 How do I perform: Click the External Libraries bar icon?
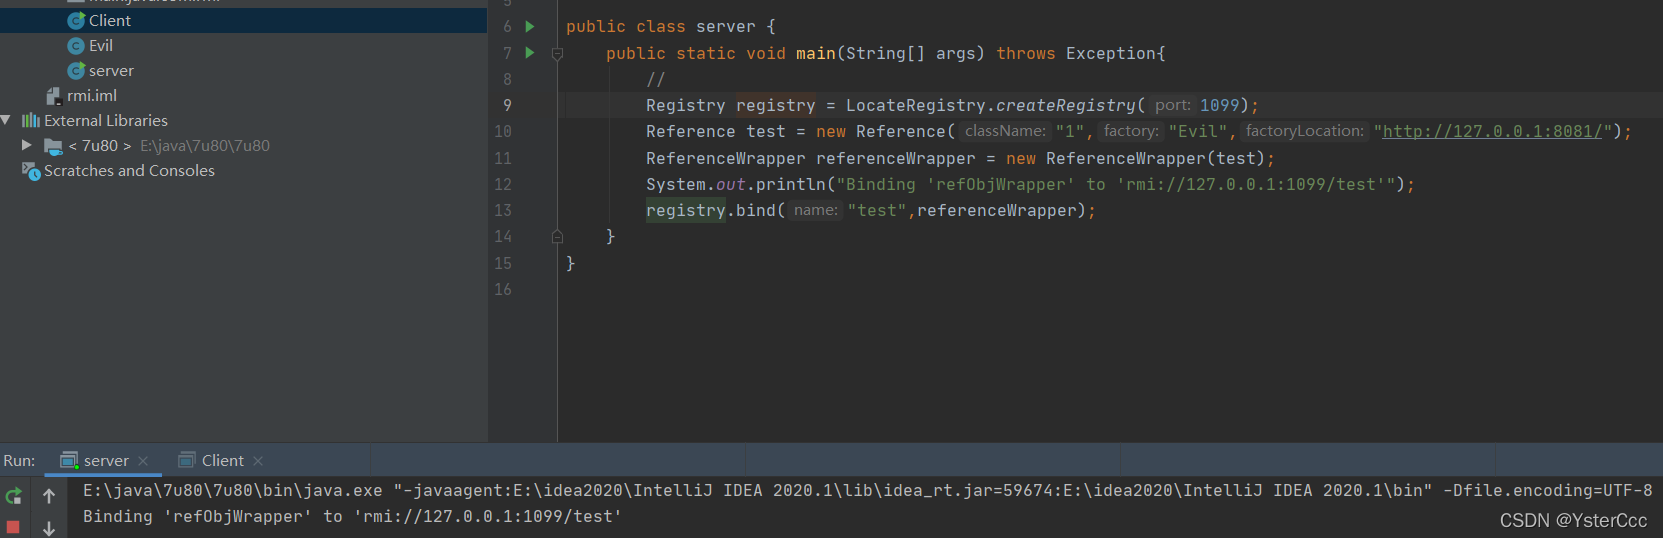(x=31, y=120)
